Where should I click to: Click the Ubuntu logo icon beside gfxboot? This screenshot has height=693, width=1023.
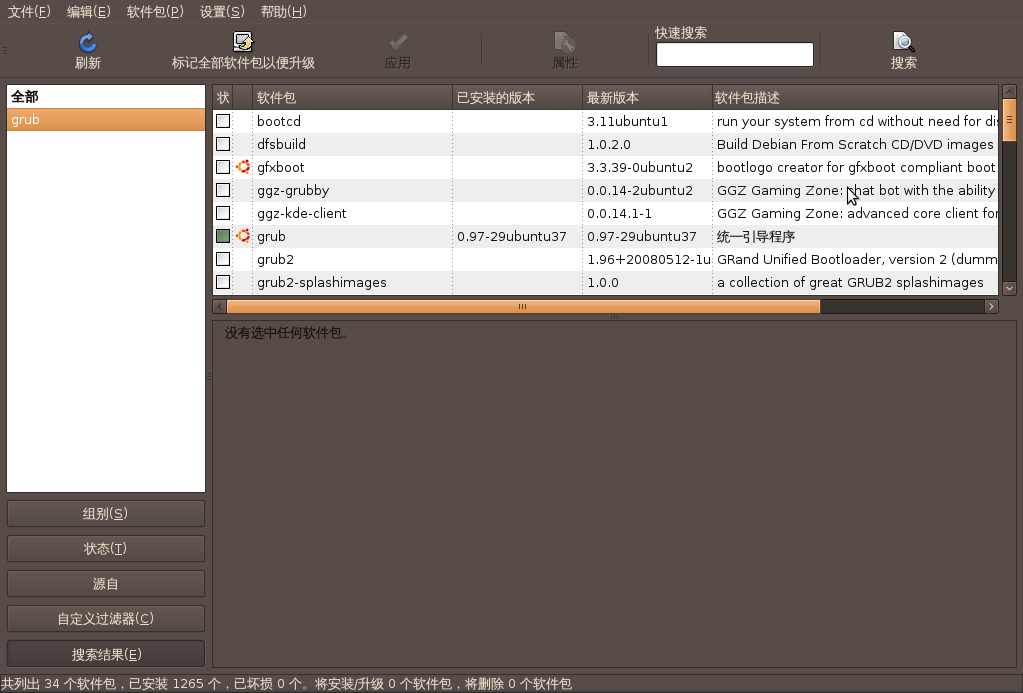tap(243, 167)
